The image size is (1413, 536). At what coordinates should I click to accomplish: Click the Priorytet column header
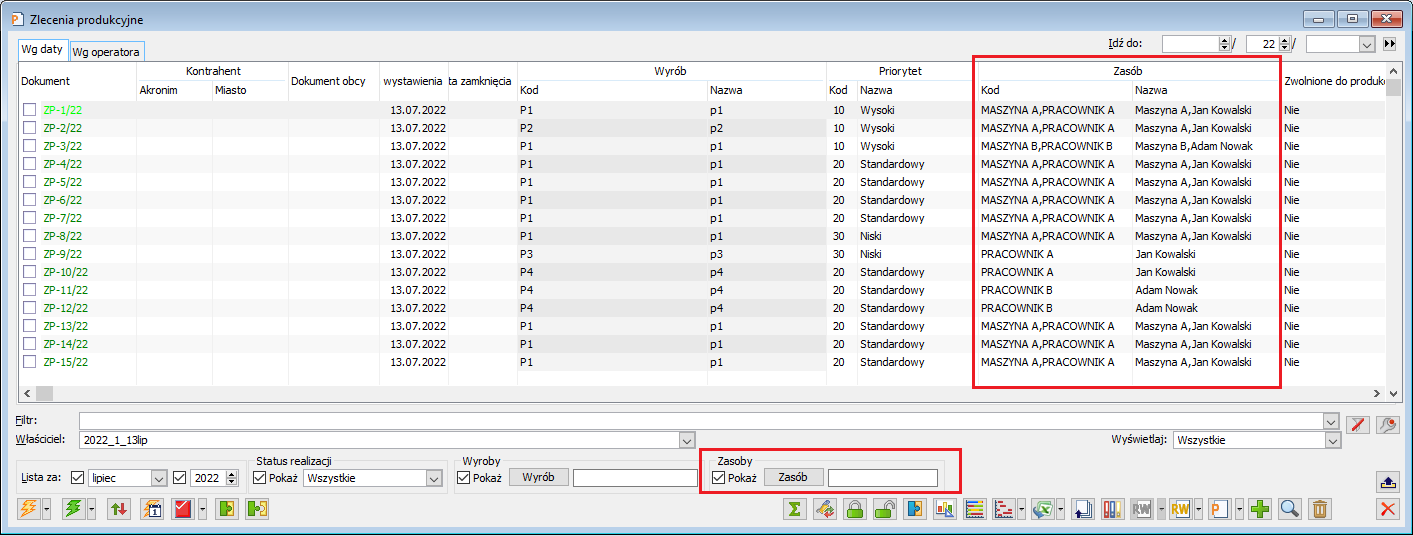(x=900, y=71)
